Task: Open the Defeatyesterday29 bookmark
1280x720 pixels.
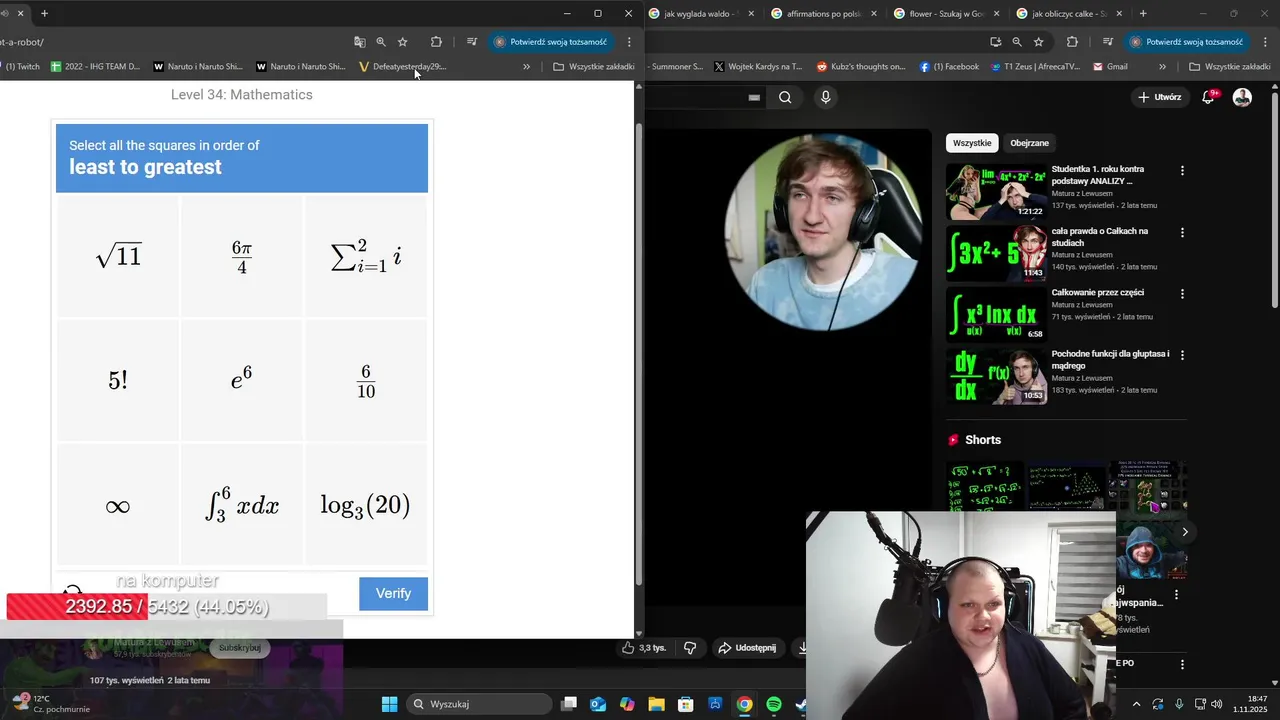Action: click(402, 67)
